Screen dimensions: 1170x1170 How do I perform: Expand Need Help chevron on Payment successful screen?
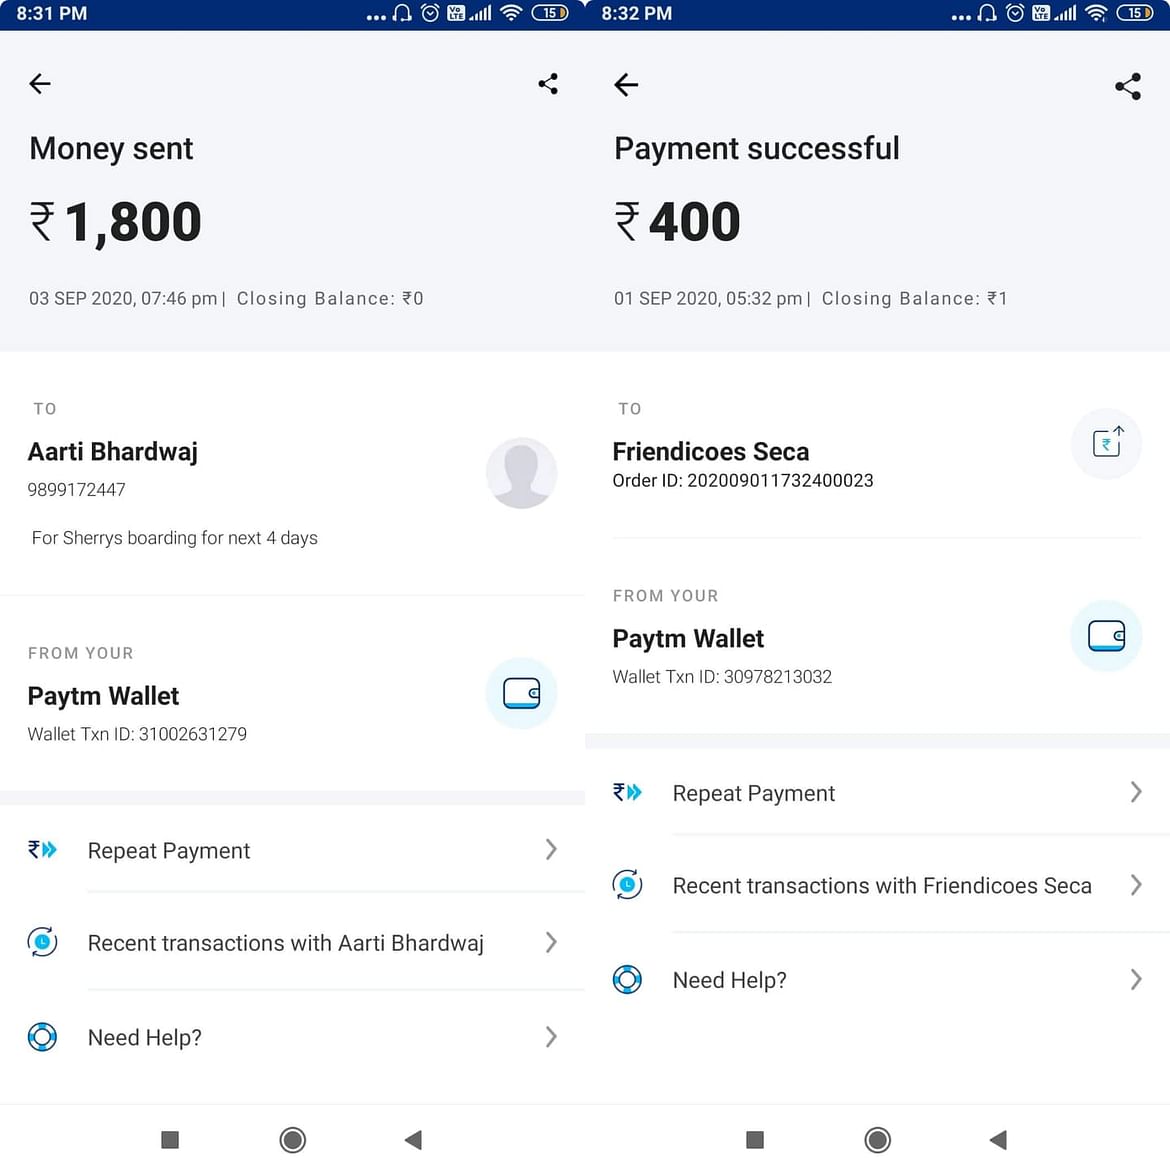coord(1136,979)
